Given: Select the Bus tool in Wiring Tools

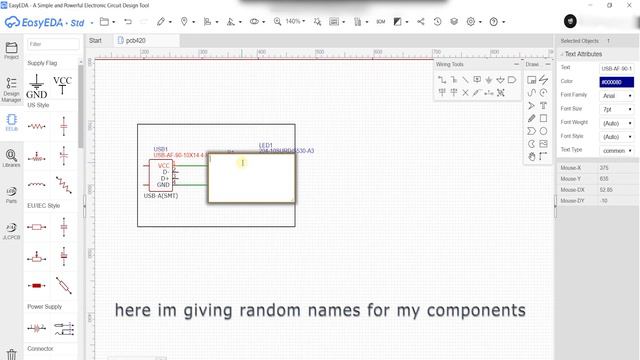Looking at the screenshot, I should (x=453, y=80).
